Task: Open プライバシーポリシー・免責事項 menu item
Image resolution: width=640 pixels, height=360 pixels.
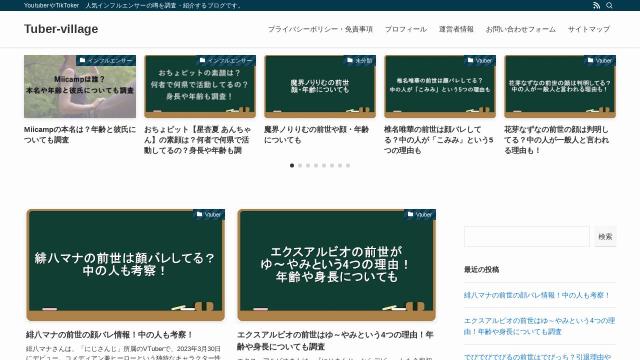Action: click(x=320, y=29)
